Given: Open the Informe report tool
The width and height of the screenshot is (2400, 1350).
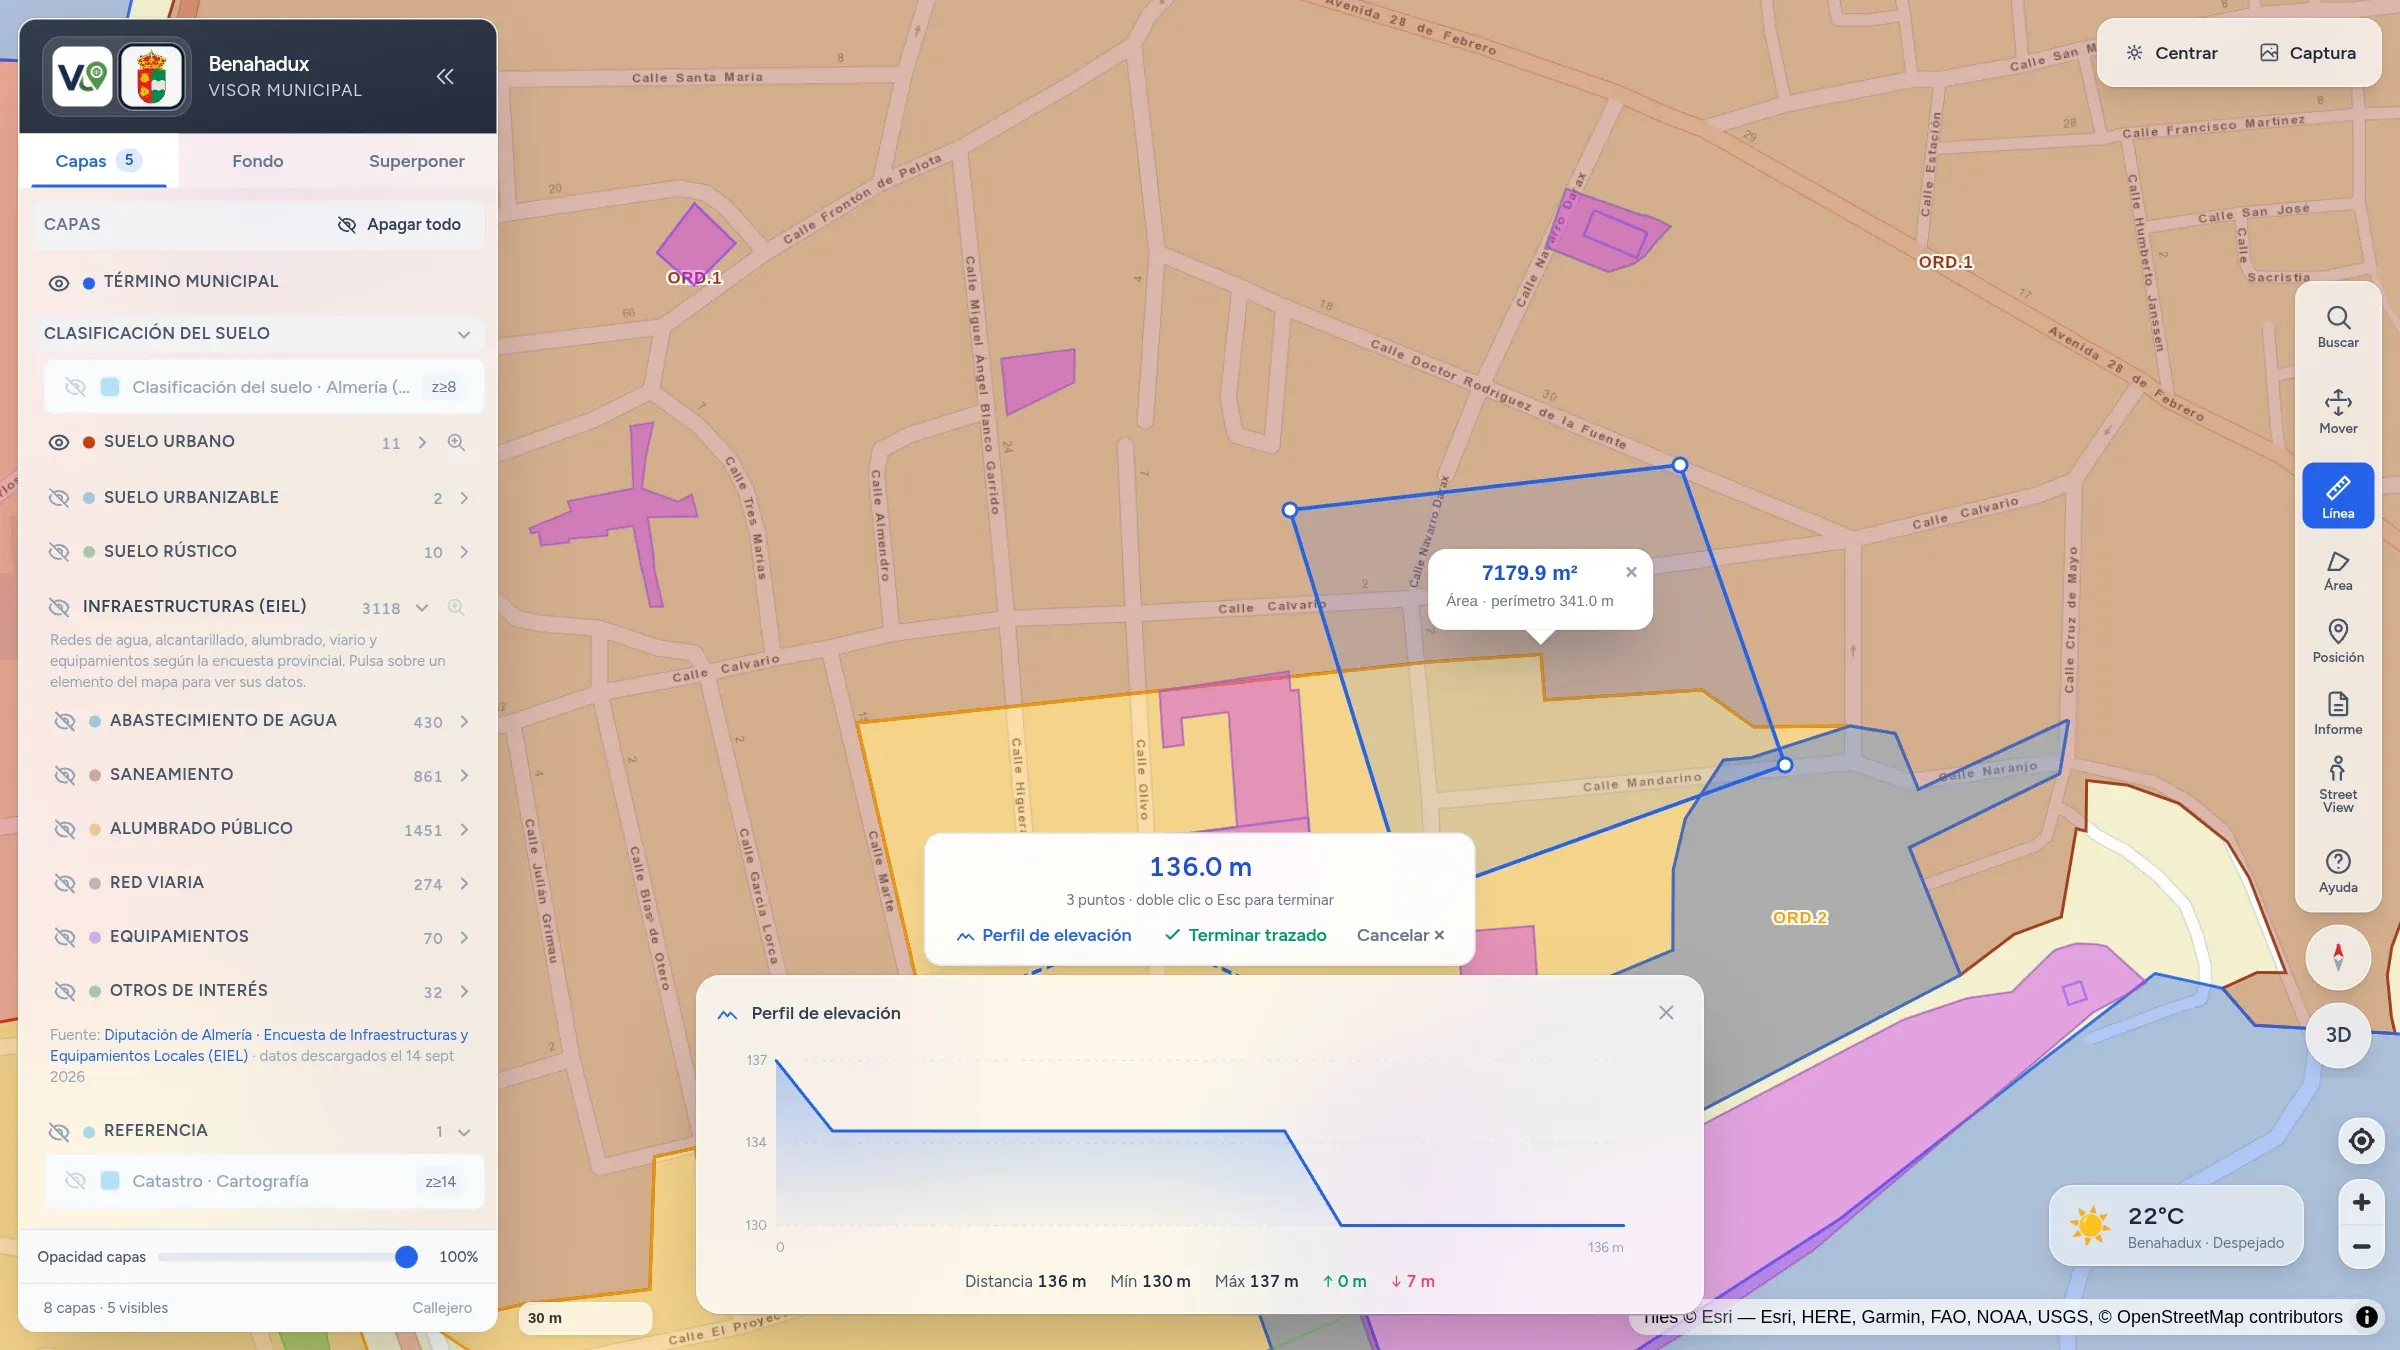Looking at the screenshot, I should pos(2337,713).
